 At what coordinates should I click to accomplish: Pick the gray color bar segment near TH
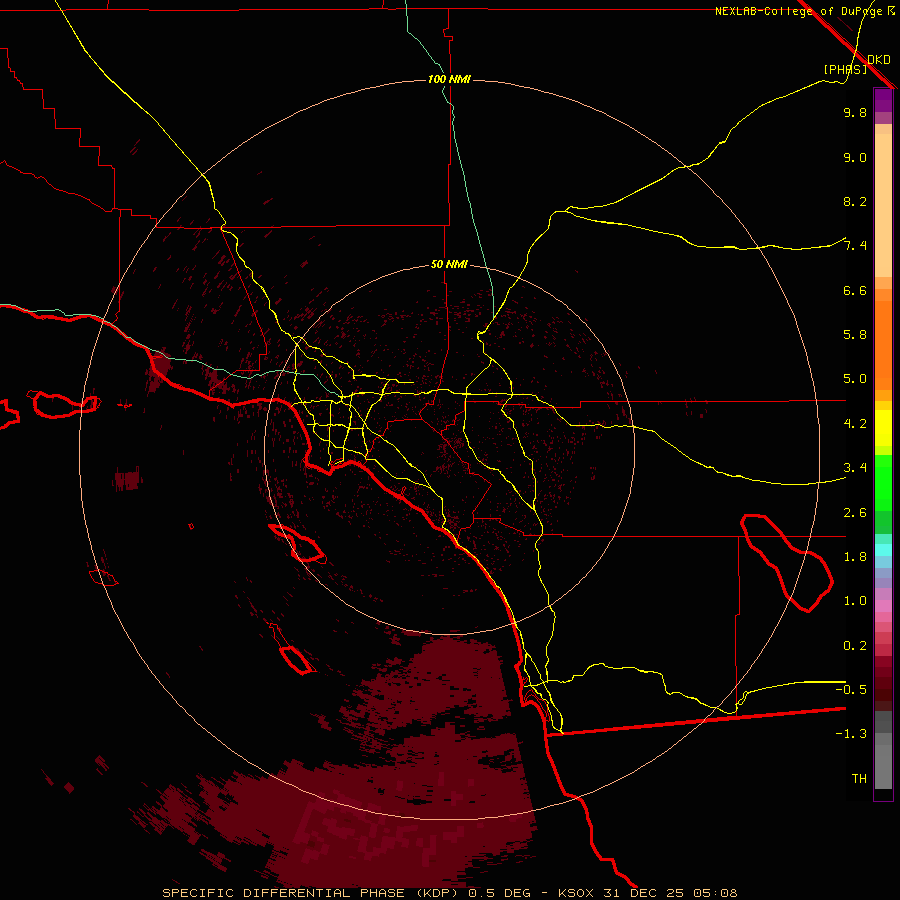(x=883, y=769)
